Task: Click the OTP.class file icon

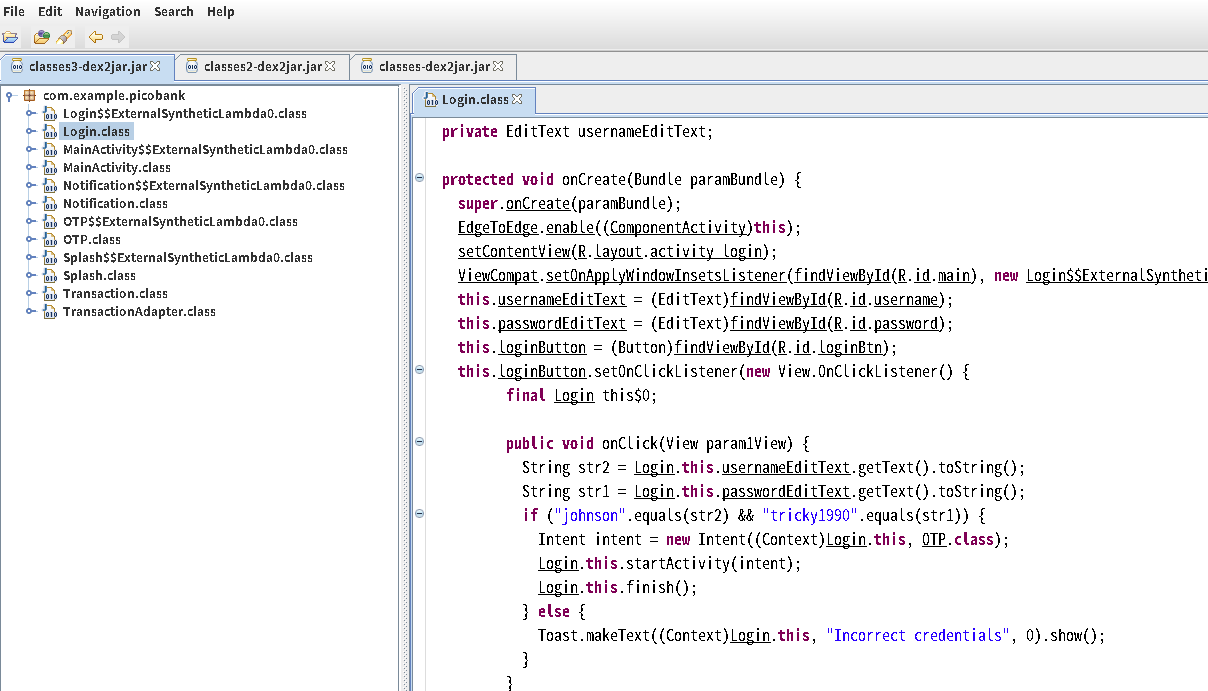Action: point(50,240)
